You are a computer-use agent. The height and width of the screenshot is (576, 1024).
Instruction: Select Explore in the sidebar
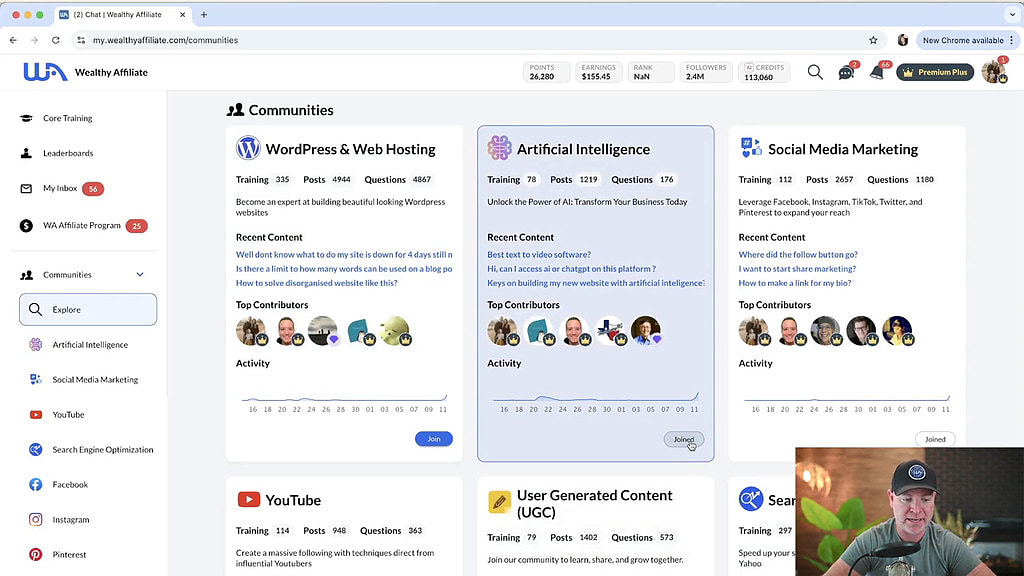[88, 310]
